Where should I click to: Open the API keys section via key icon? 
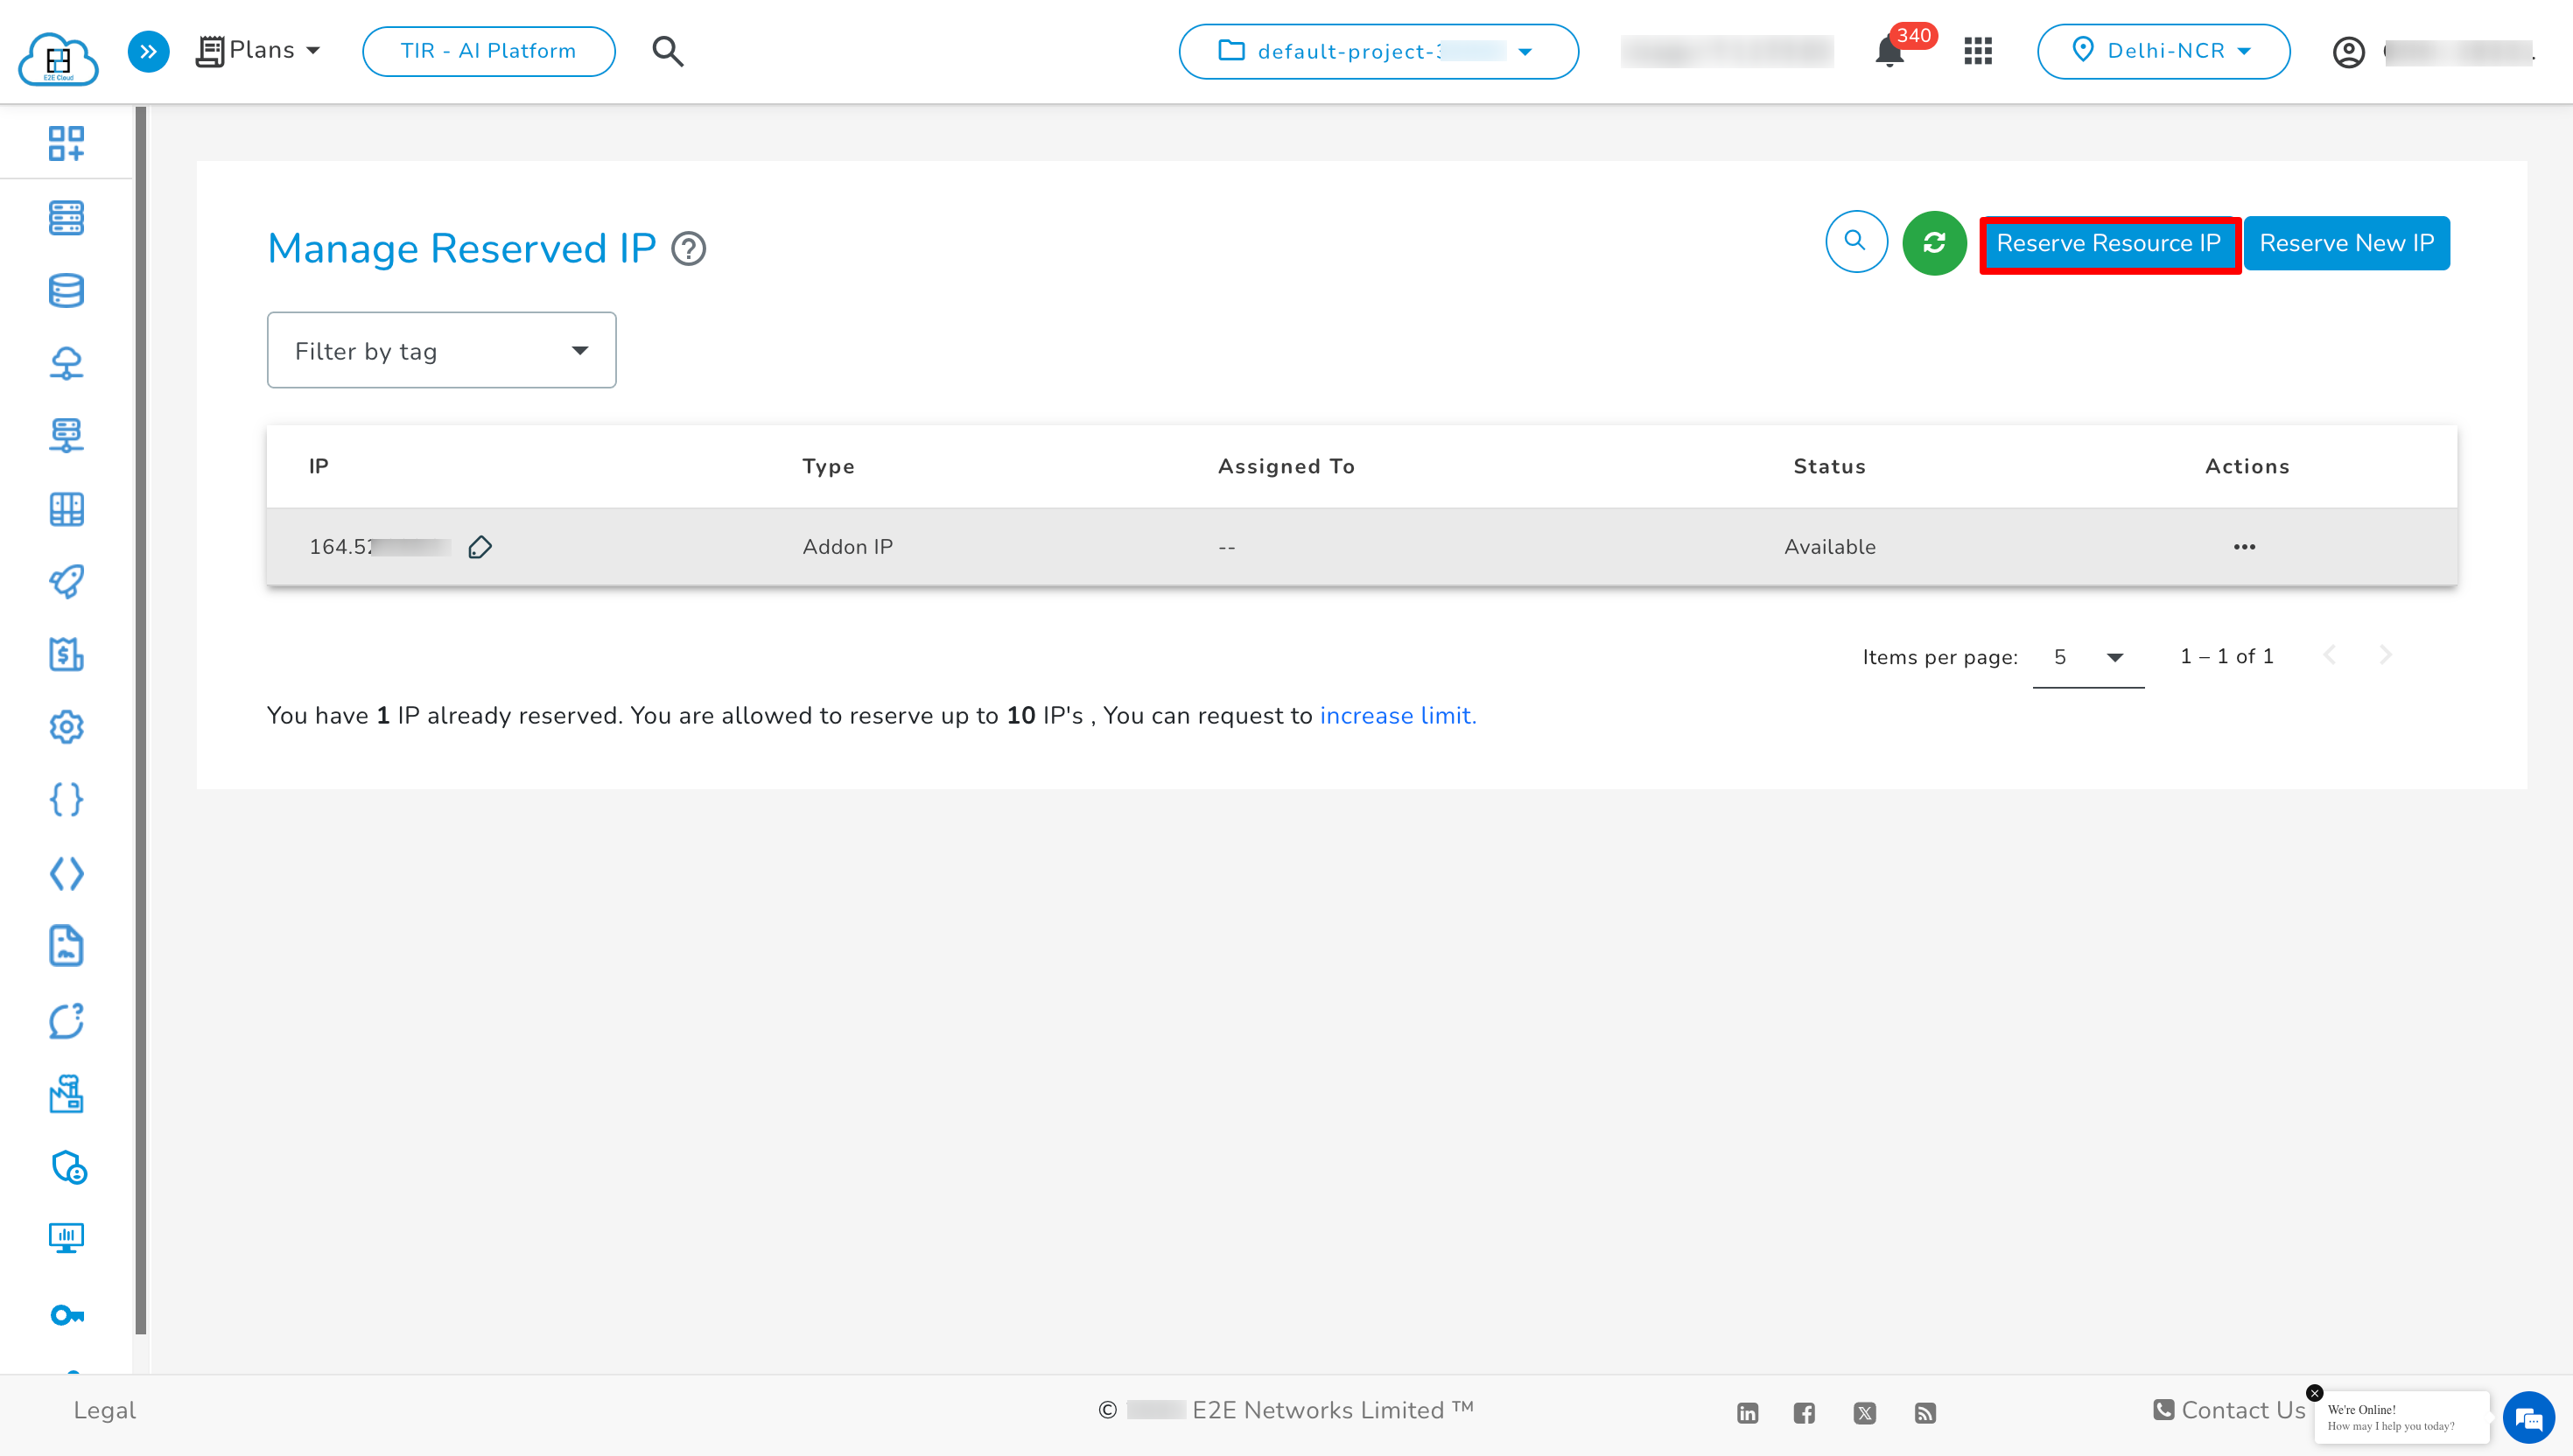(66, 1315)
